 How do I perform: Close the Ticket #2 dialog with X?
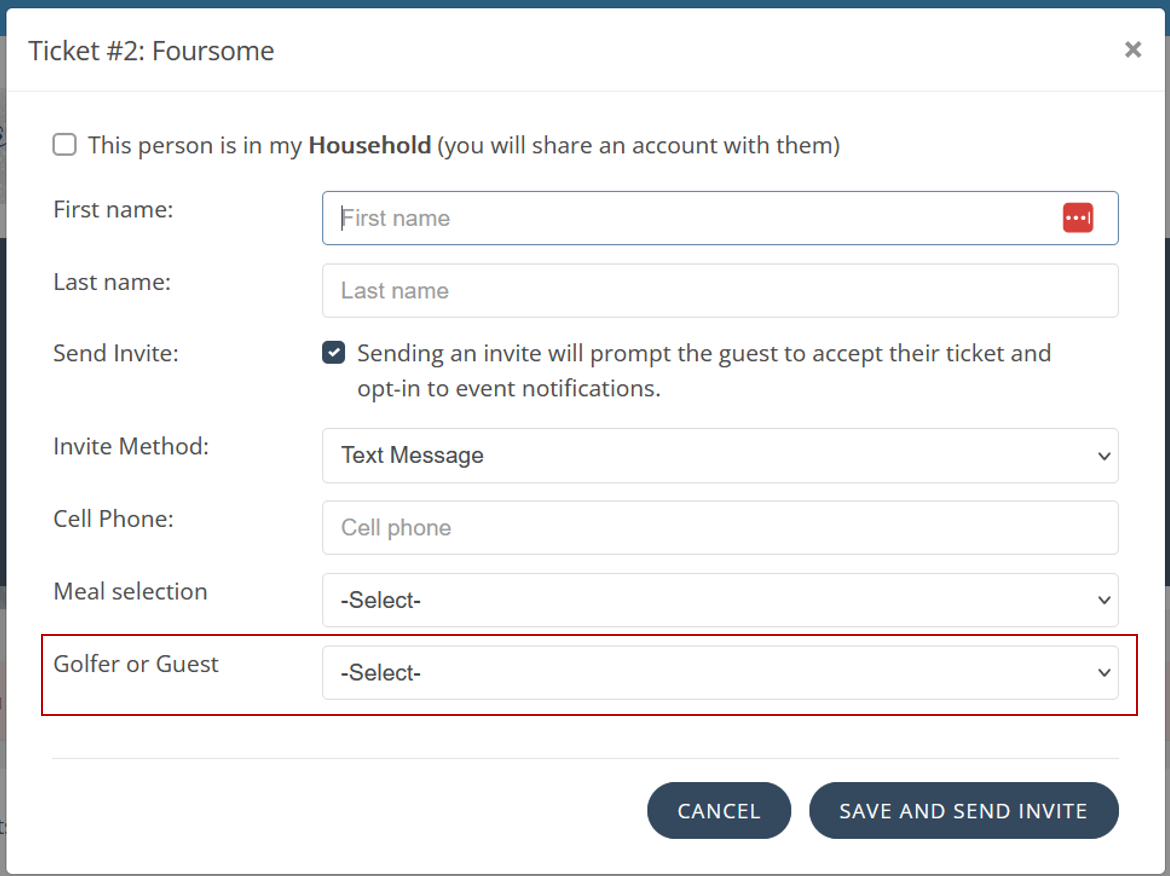tap(1132, 50)
